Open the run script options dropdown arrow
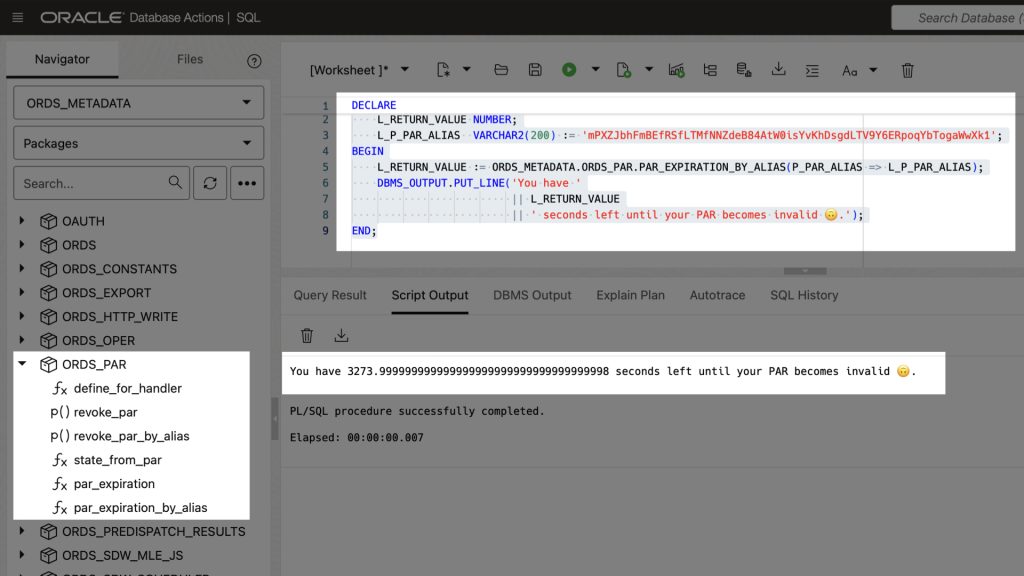 (x=648, y=69)
